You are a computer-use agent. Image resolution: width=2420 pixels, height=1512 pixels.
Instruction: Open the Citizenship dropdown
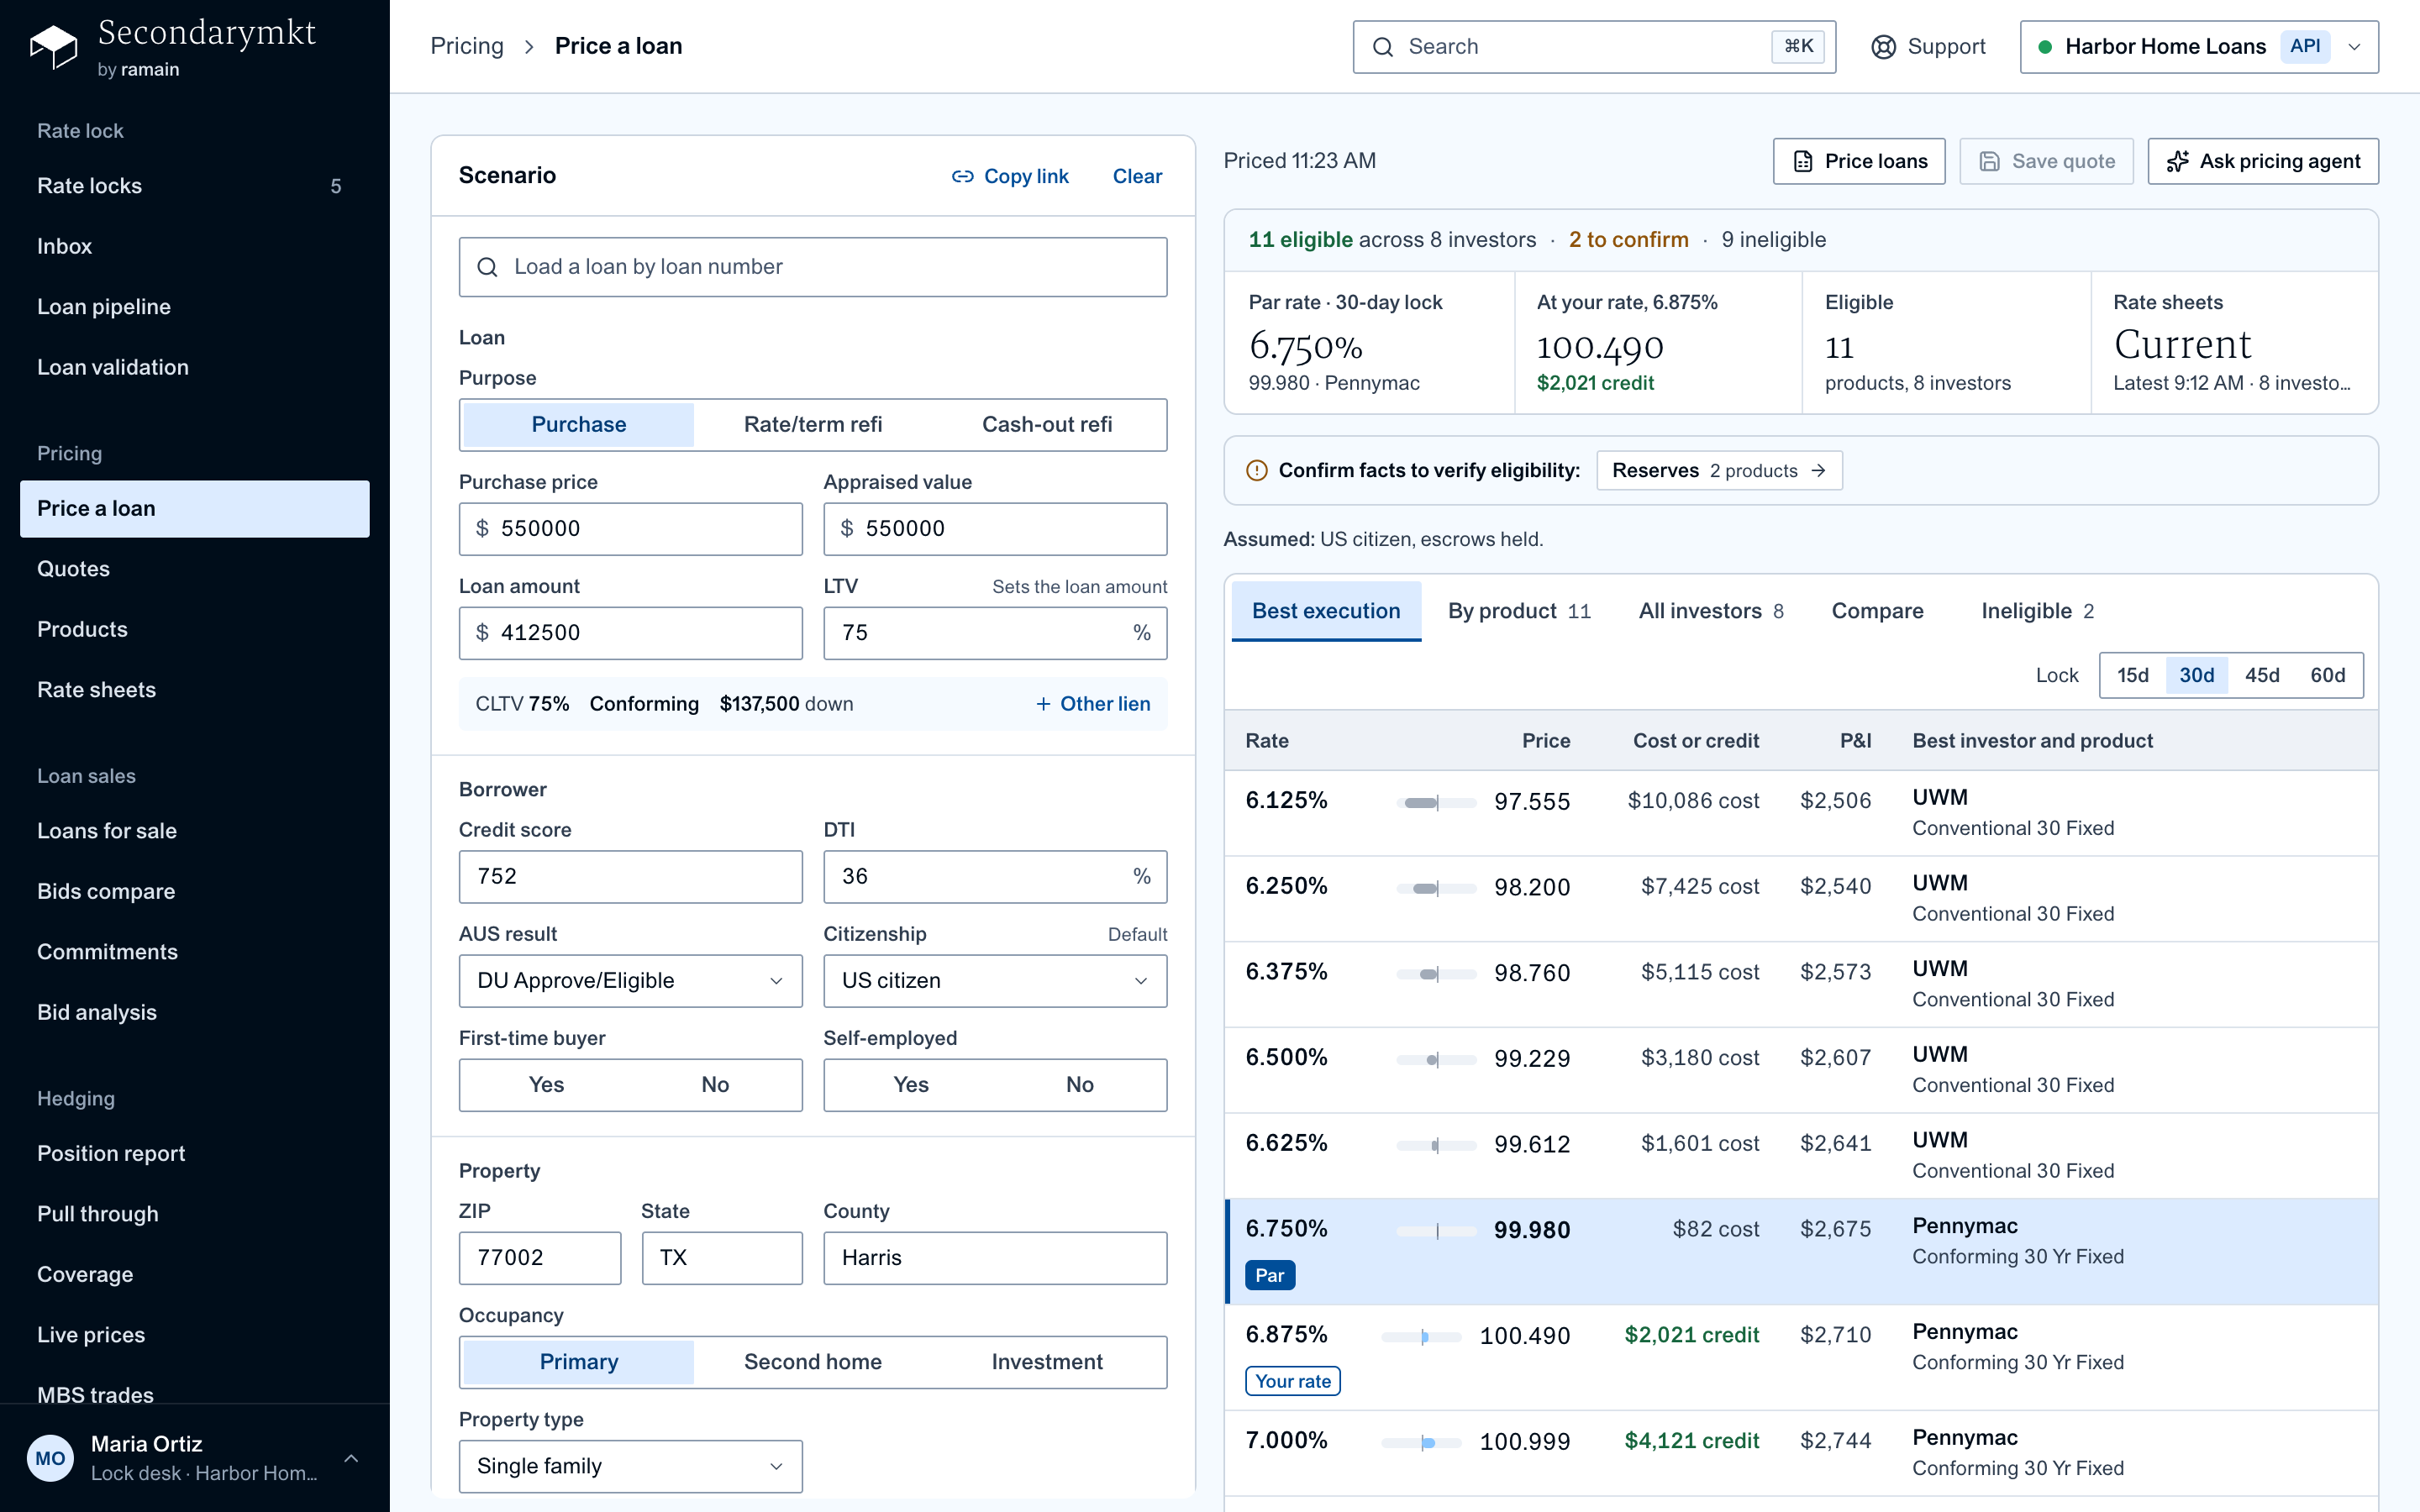point(995,981)
